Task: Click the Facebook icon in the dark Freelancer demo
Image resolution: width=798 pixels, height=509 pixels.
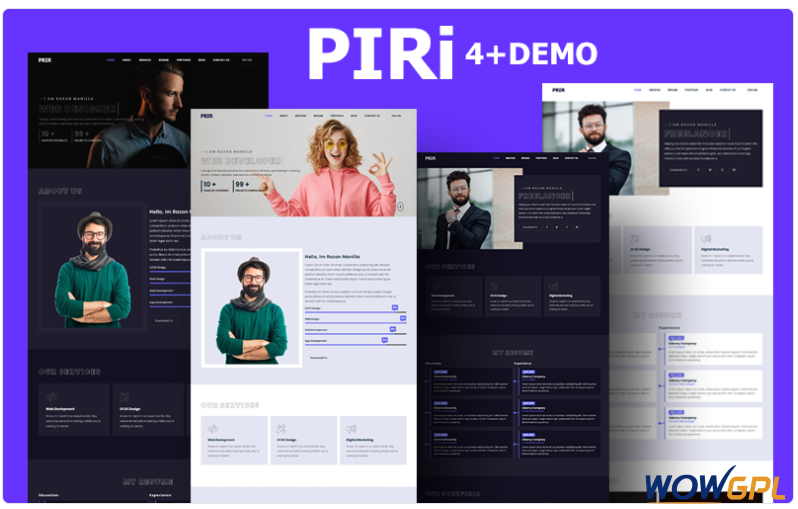Action: (547, 227)
